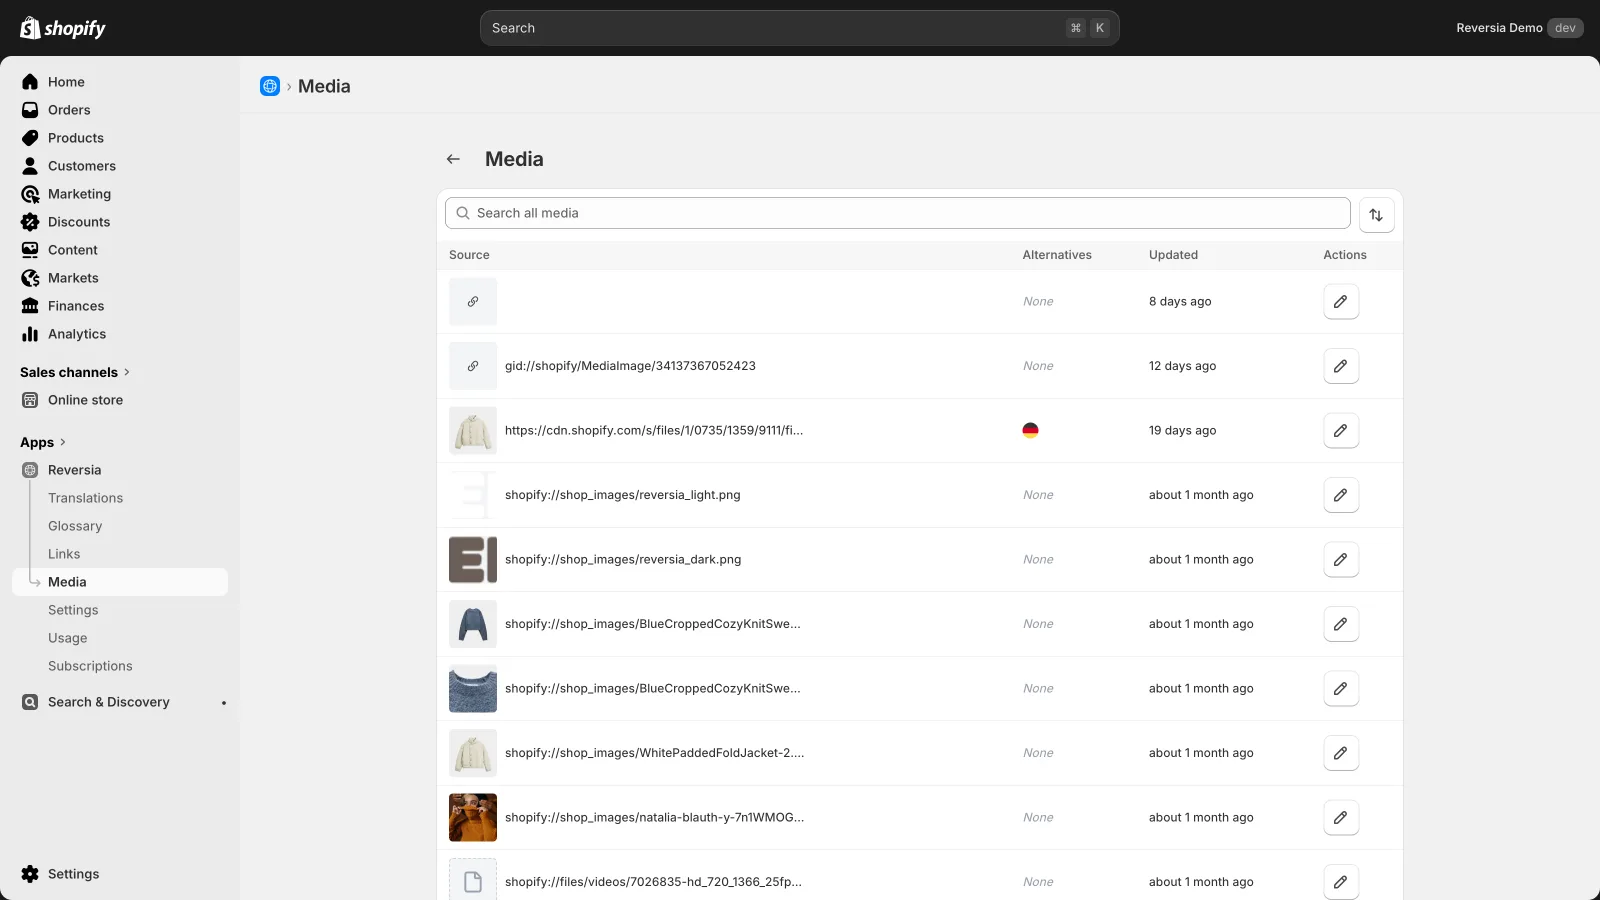This screenshot has width=1600, height=900.
Task: Click shopify://shop_images/reversia_light.png text
Action: [623, 495]
